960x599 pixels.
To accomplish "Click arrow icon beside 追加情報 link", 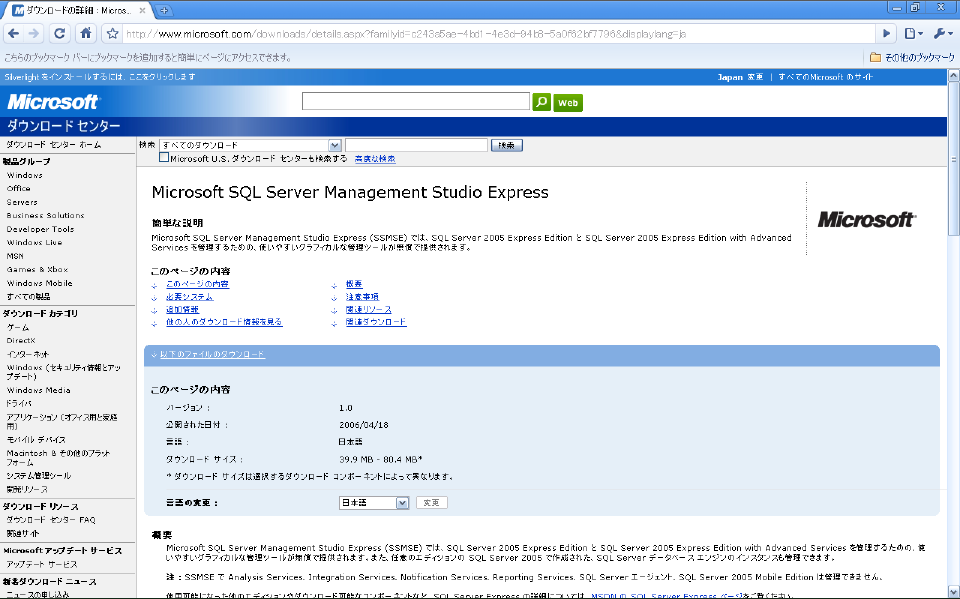I will coord(154,311).
